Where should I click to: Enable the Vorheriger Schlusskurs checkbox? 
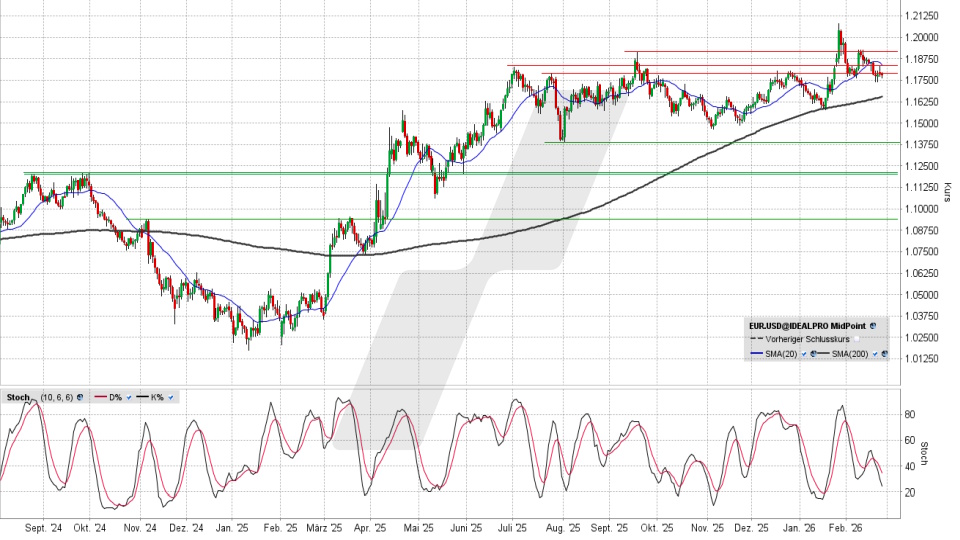coord(857,339)
